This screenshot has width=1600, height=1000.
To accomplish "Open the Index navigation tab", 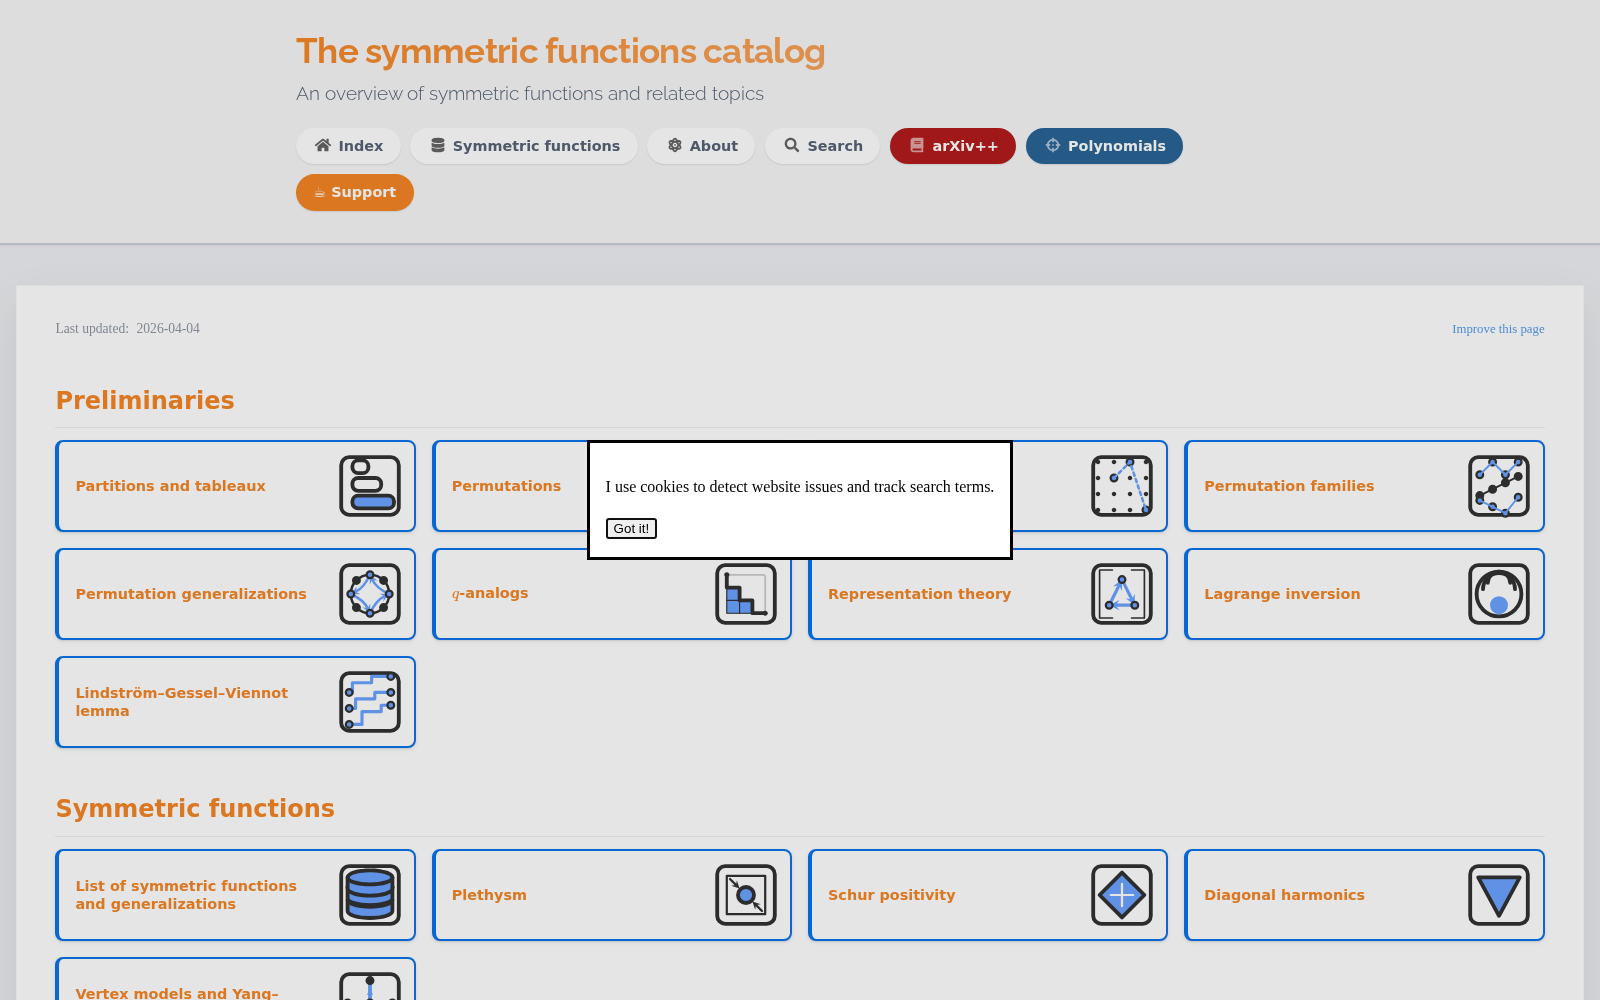I will 348,146.
